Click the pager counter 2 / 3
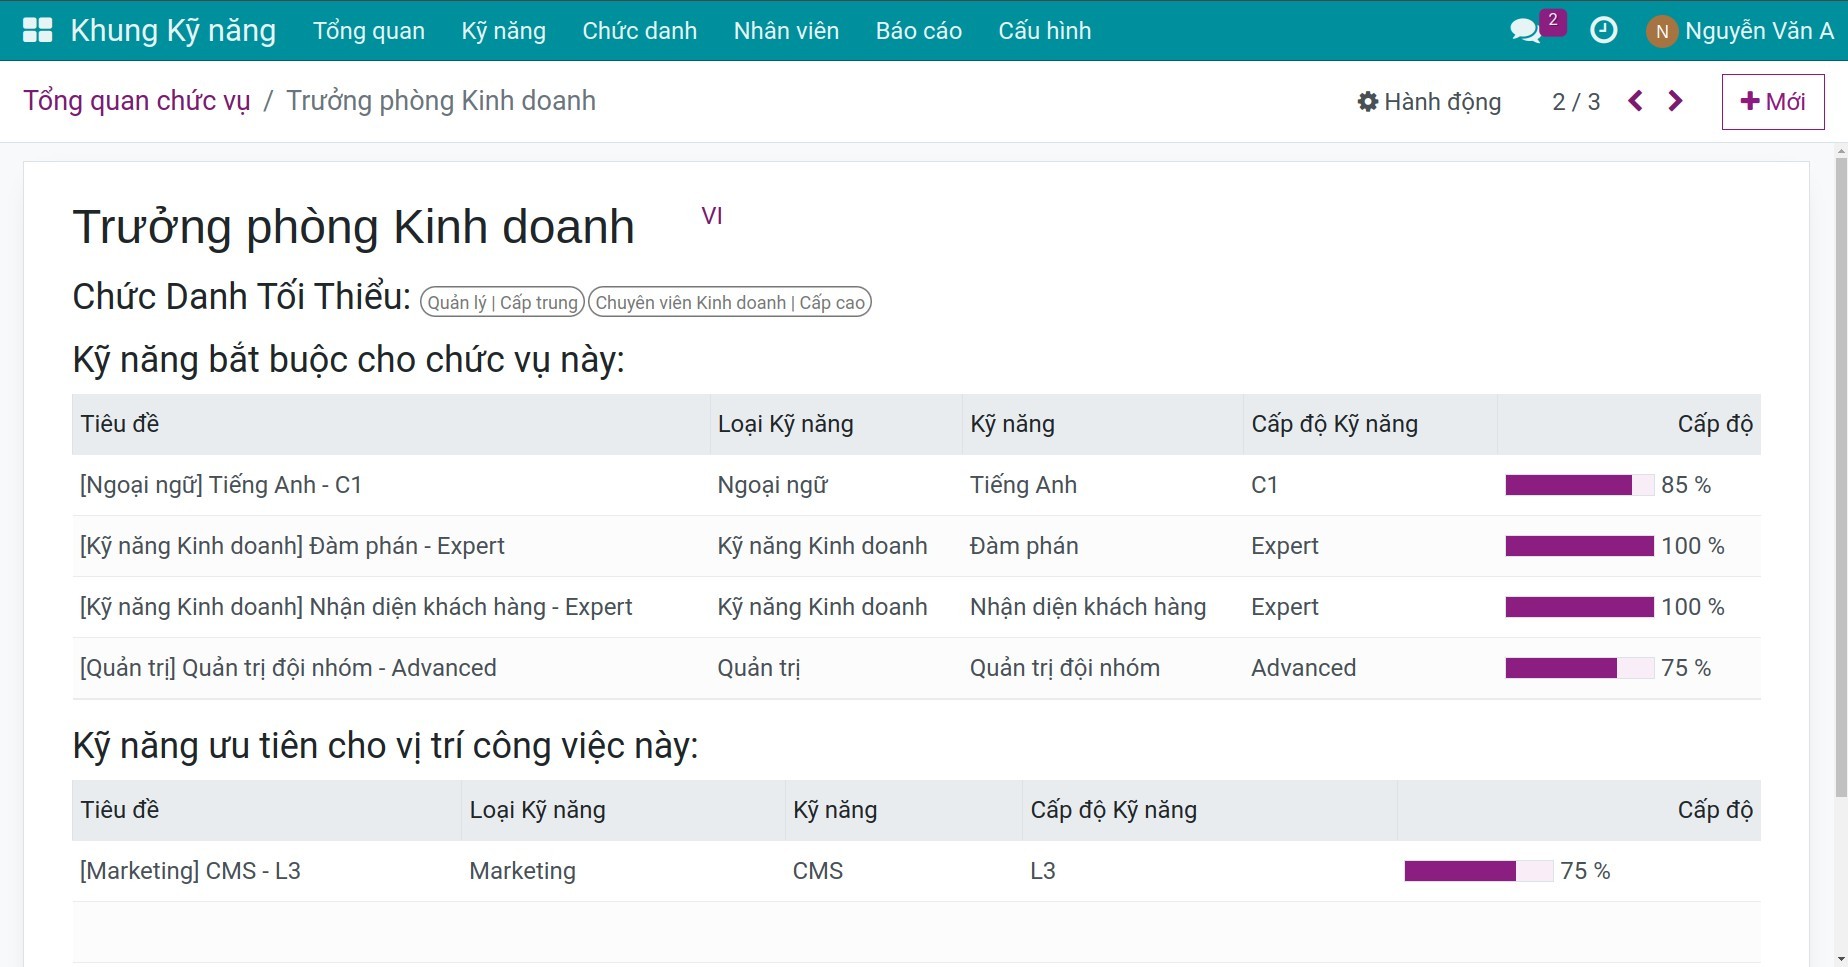Image resolution: width=1848 pixels, height=967 pixels. [1576, 102]
